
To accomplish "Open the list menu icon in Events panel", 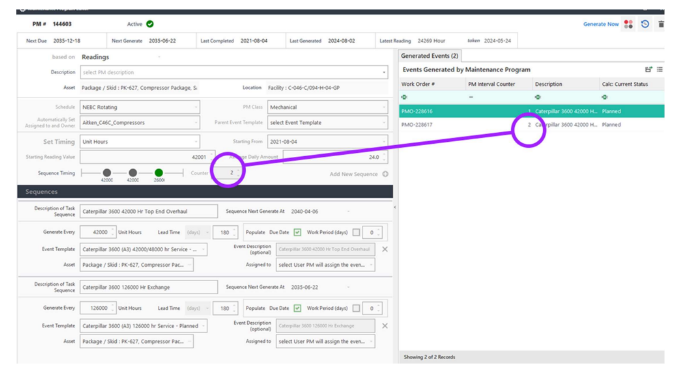I will point(660,69).
